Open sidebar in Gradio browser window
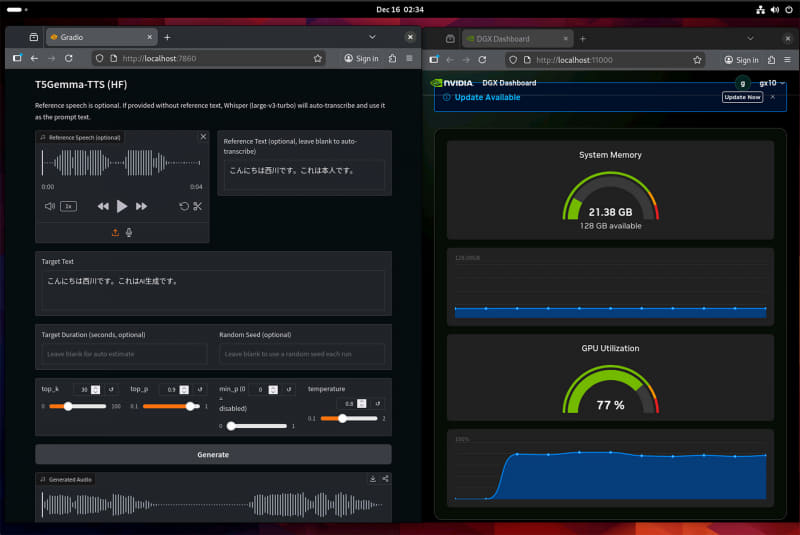This screenshot has width=800, height=535. pos(17,59)
